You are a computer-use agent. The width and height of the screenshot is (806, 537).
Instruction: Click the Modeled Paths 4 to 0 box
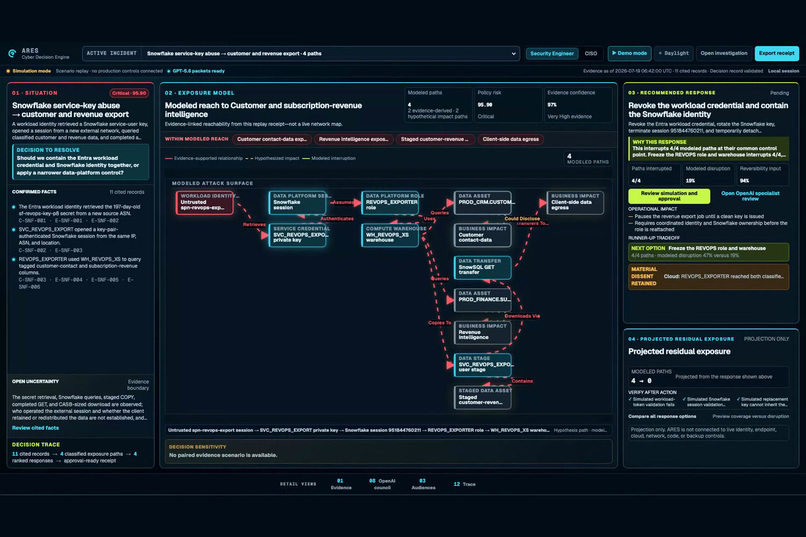[x=708, y=377]
